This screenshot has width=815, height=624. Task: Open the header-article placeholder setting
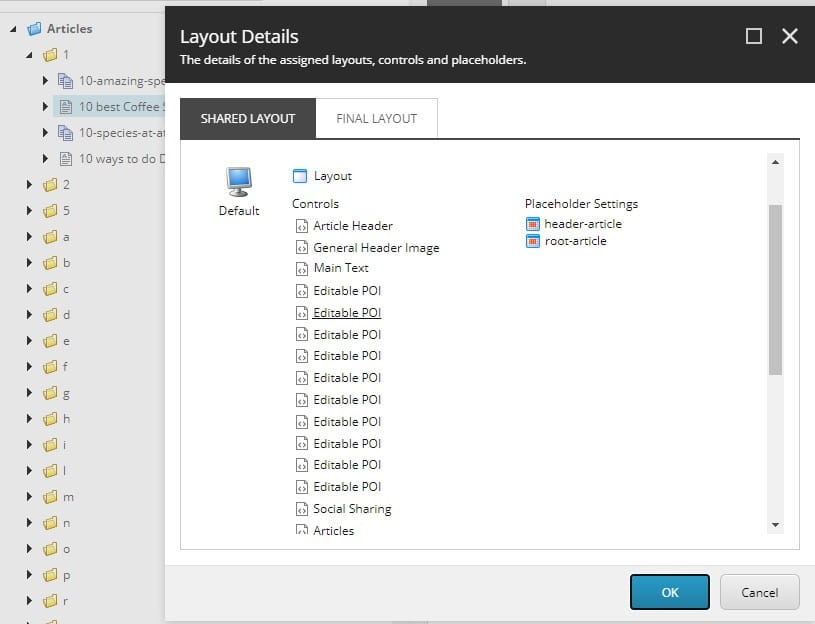click(x=583, y=224)
